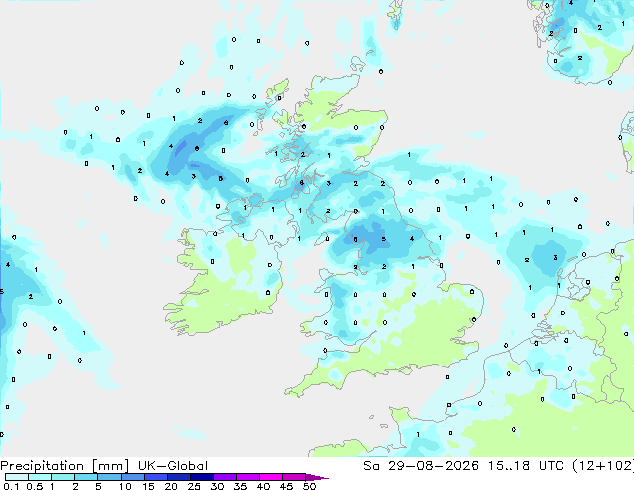Click the 1–2 mm legend color swatch
Viewport: 634px width, 490px height.
pos(63,477)
